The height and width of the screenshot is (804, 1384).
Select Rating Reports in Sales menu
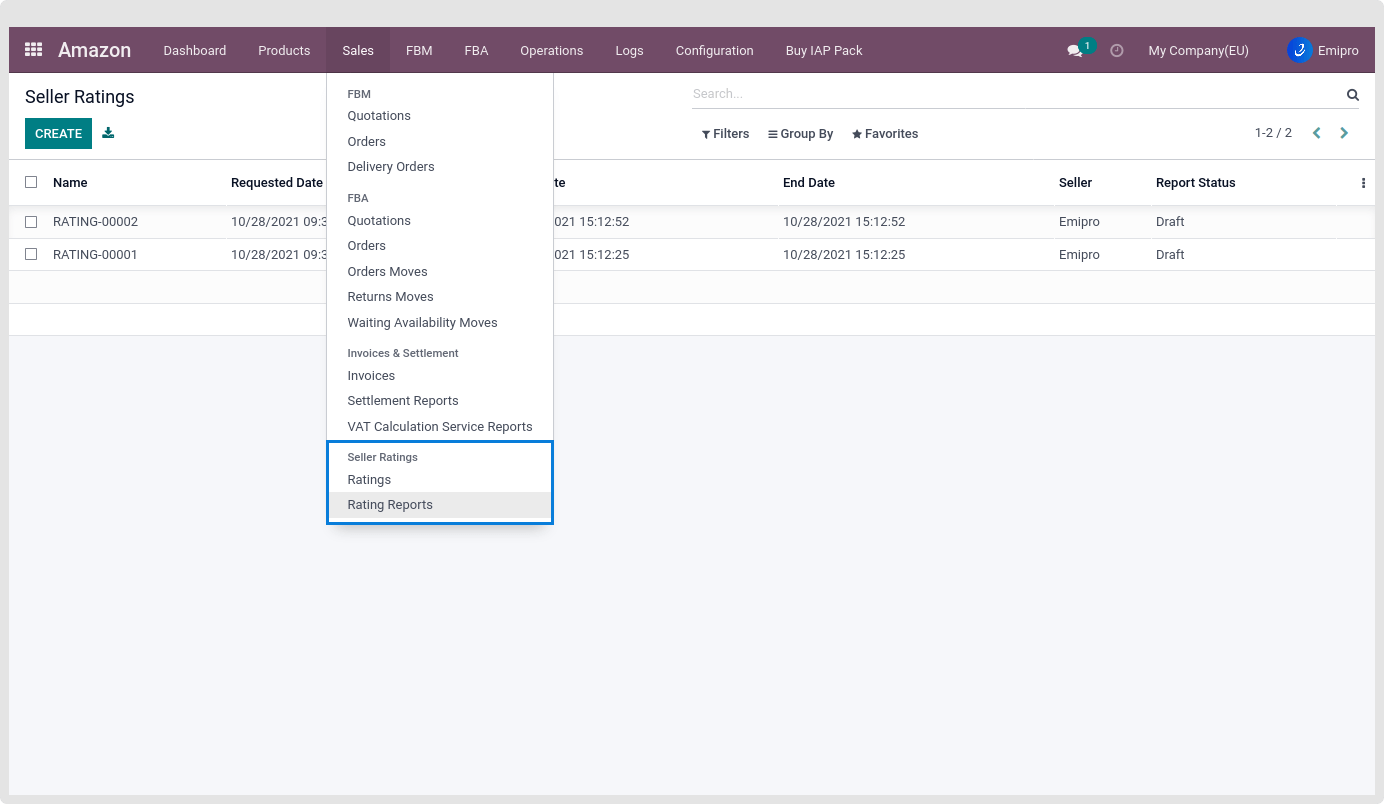[x=390, y=505]
